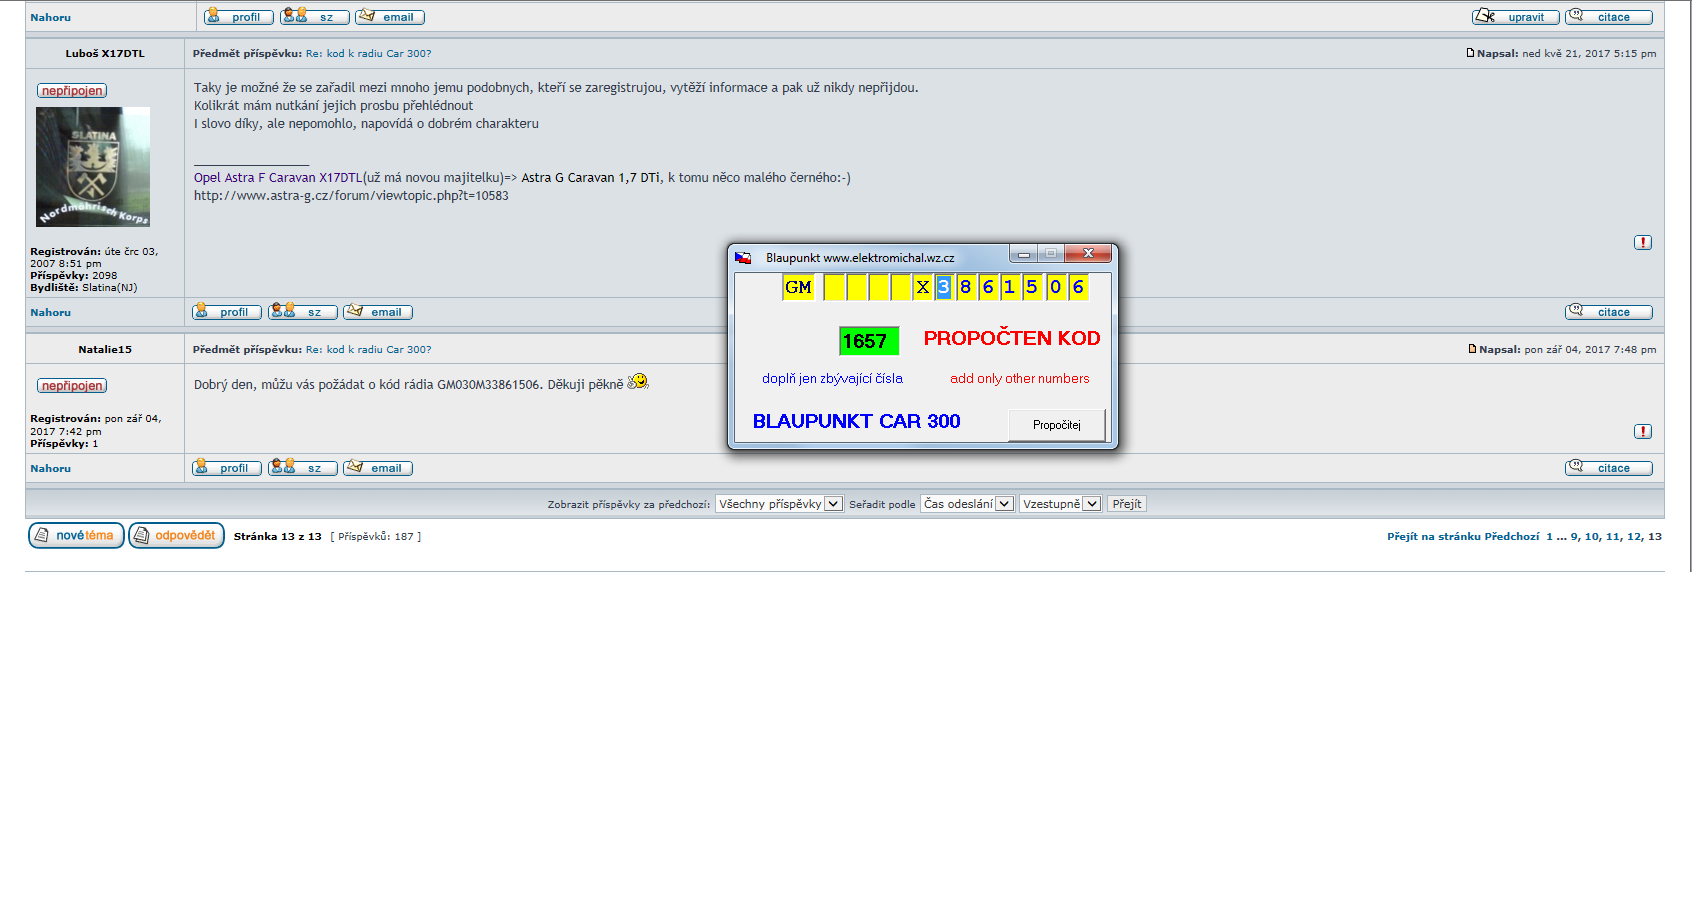Viewport: 1692px width, 905px height.
Task: Click the highlighted digit 3 code field
Action: pos(943,288)
